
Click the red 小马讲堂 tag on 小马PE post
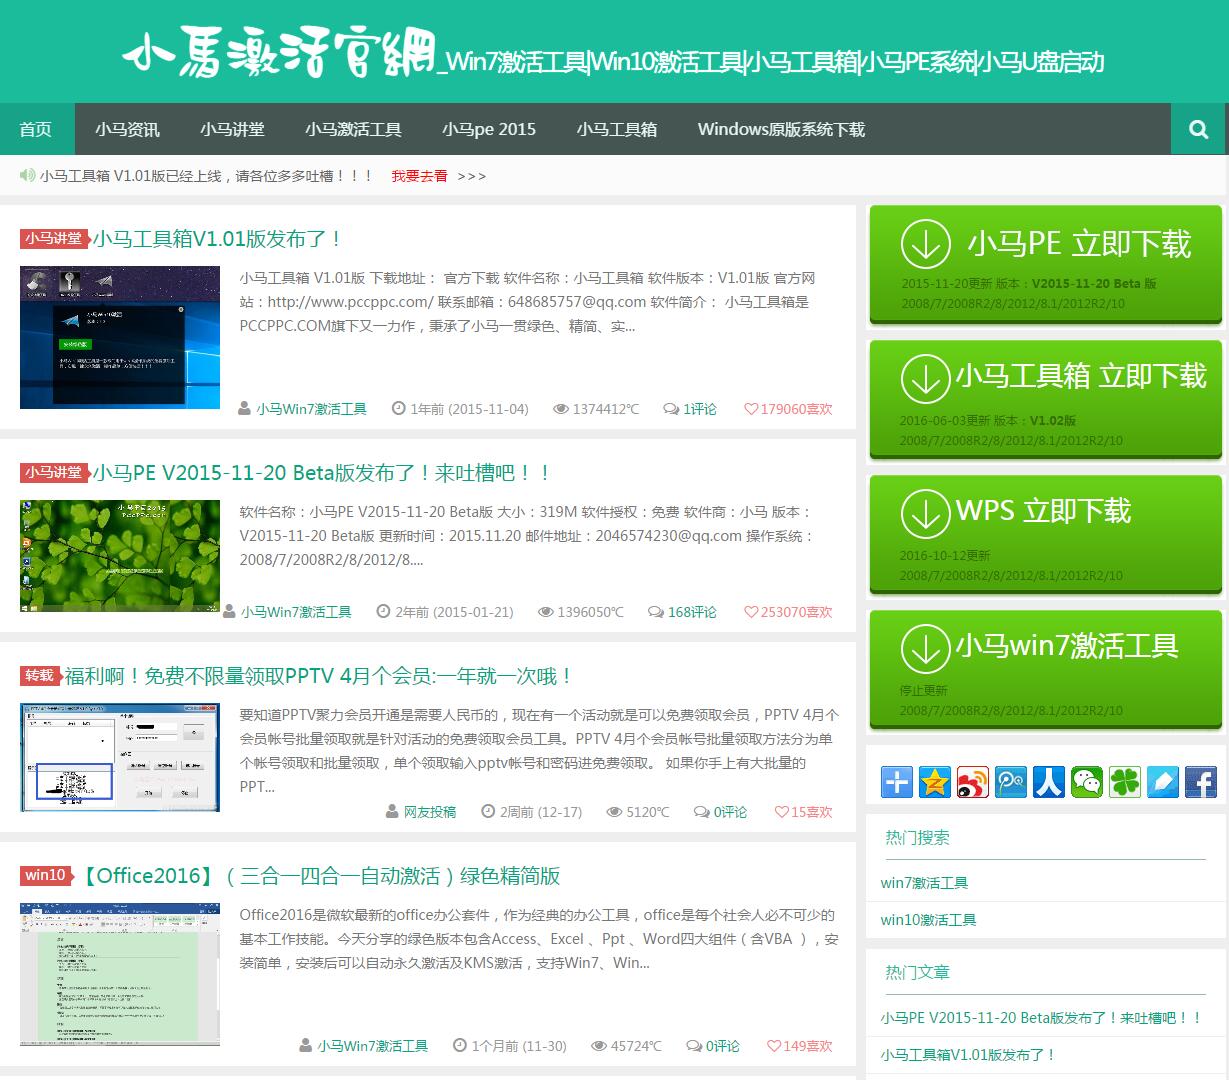(54, 472)
